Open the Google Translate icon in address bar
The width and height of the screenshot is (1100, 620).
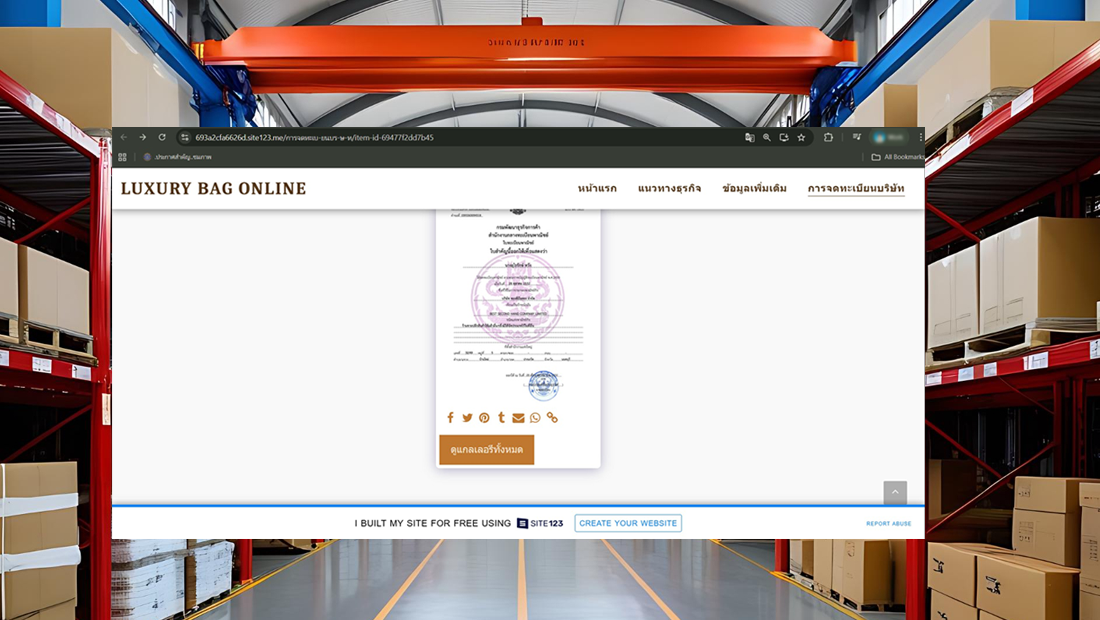[x=749, y=138]
